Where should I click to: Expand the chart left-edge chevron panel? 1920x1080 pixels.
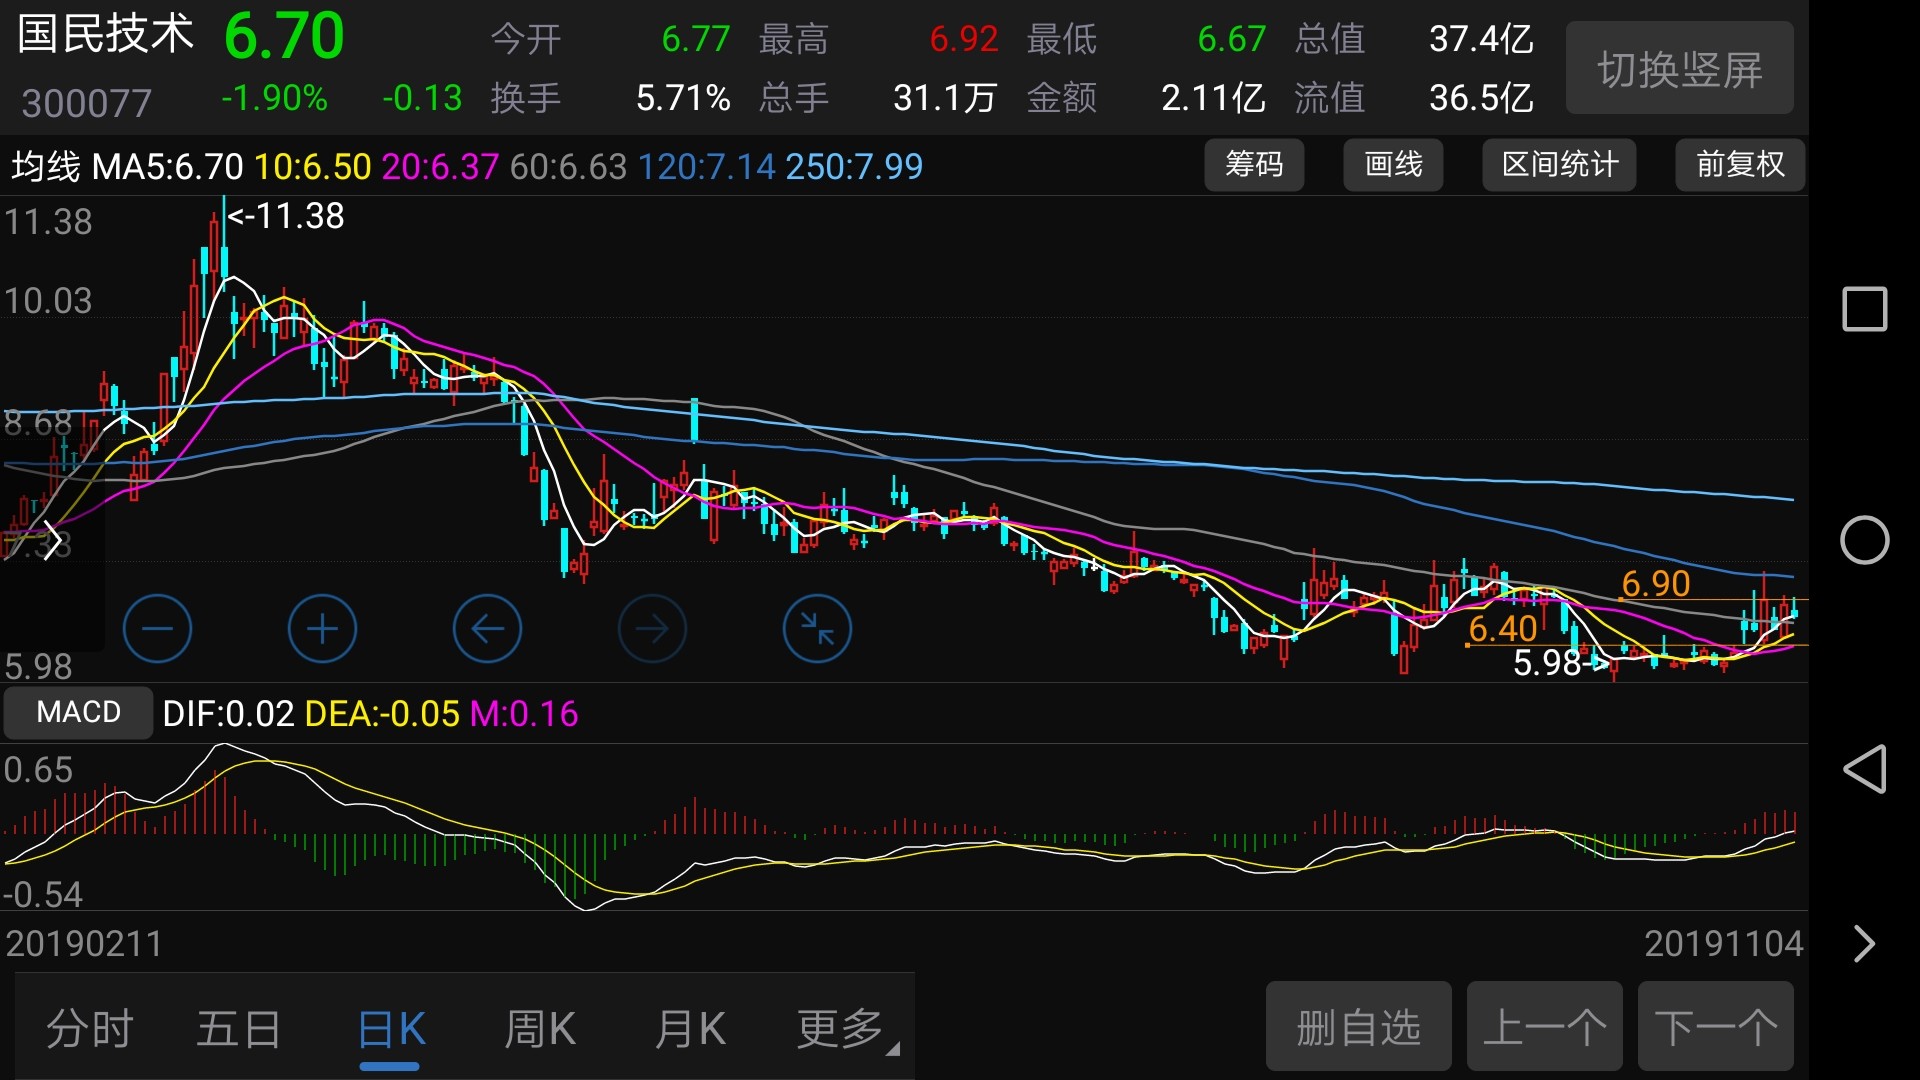(x=52, y=541)
